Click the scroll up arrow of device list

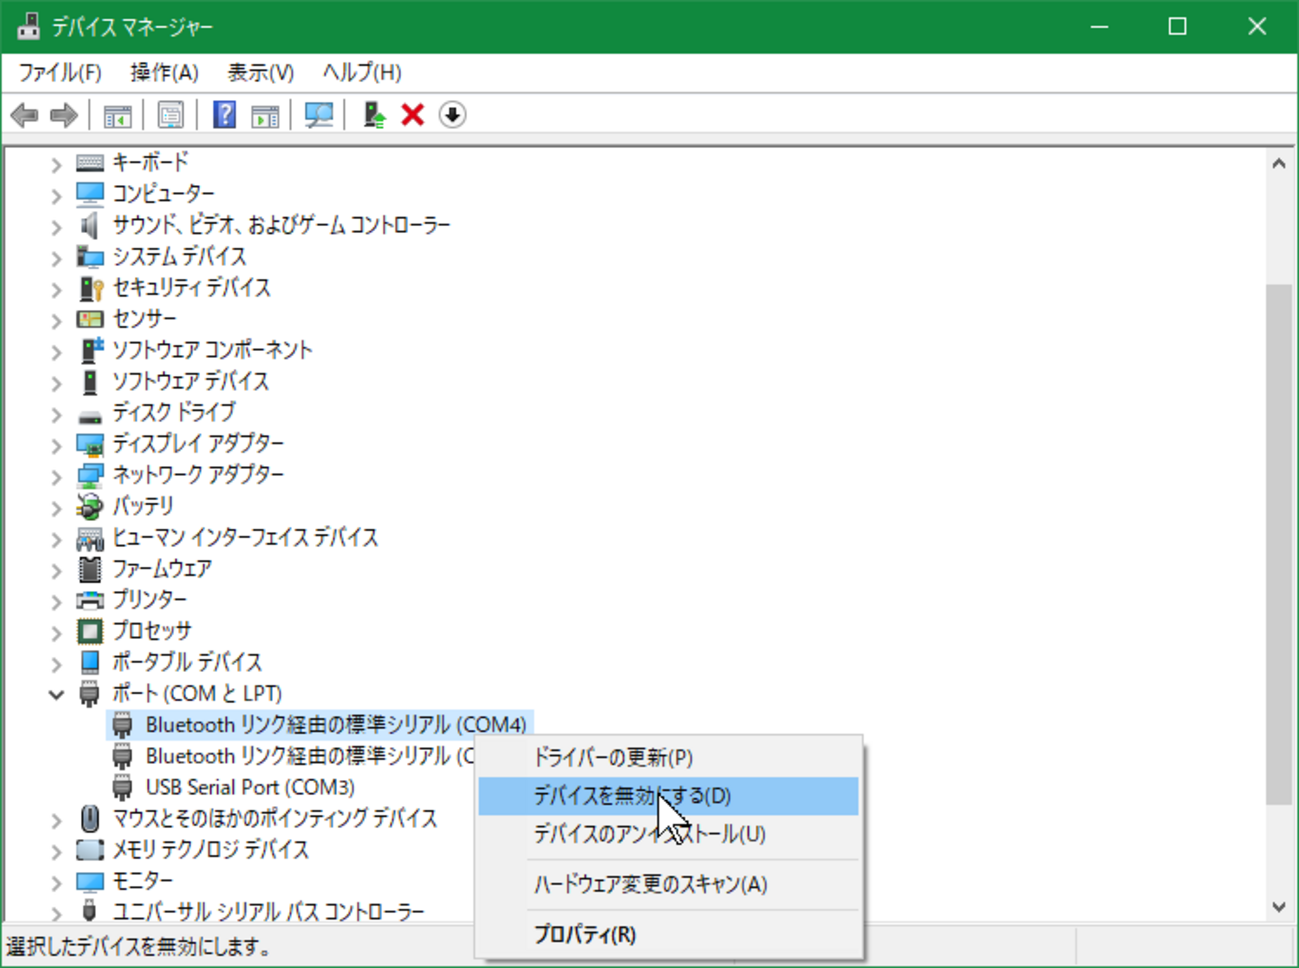click(x=1278, y=164)
